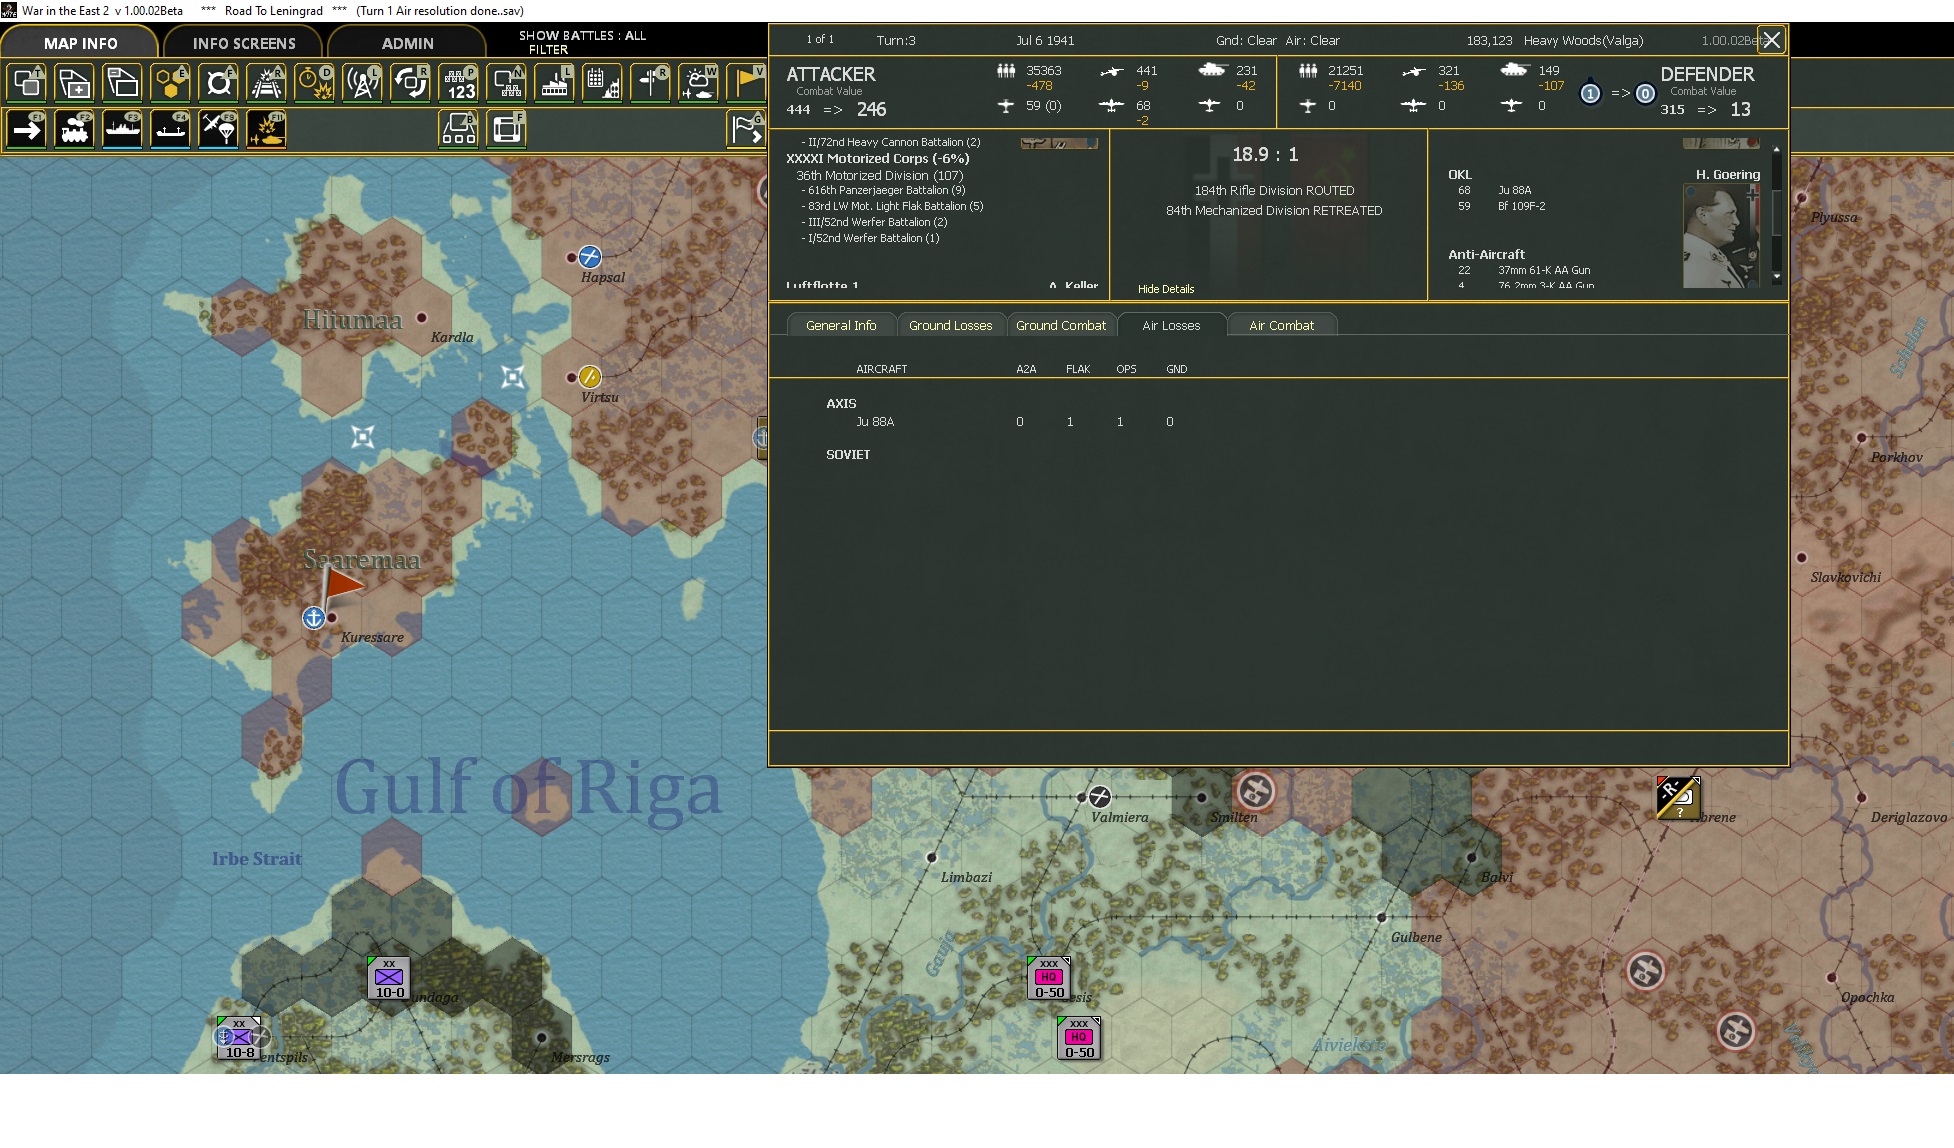Click the battle marker near Smilten

coord(1255,791)
